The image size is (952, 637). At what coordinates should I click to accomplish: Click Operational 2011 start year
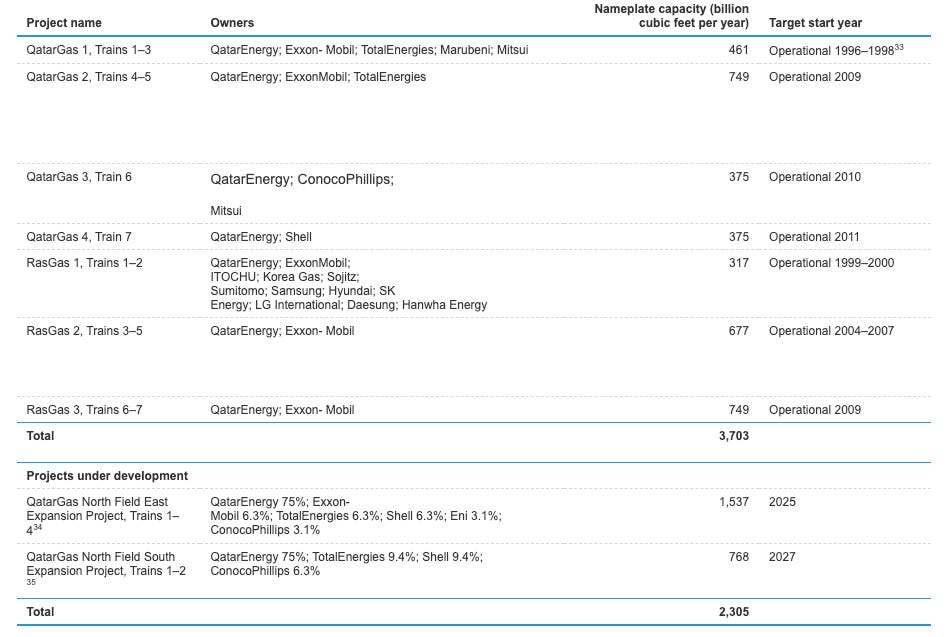pyautogui.click(x=814, y=237)
